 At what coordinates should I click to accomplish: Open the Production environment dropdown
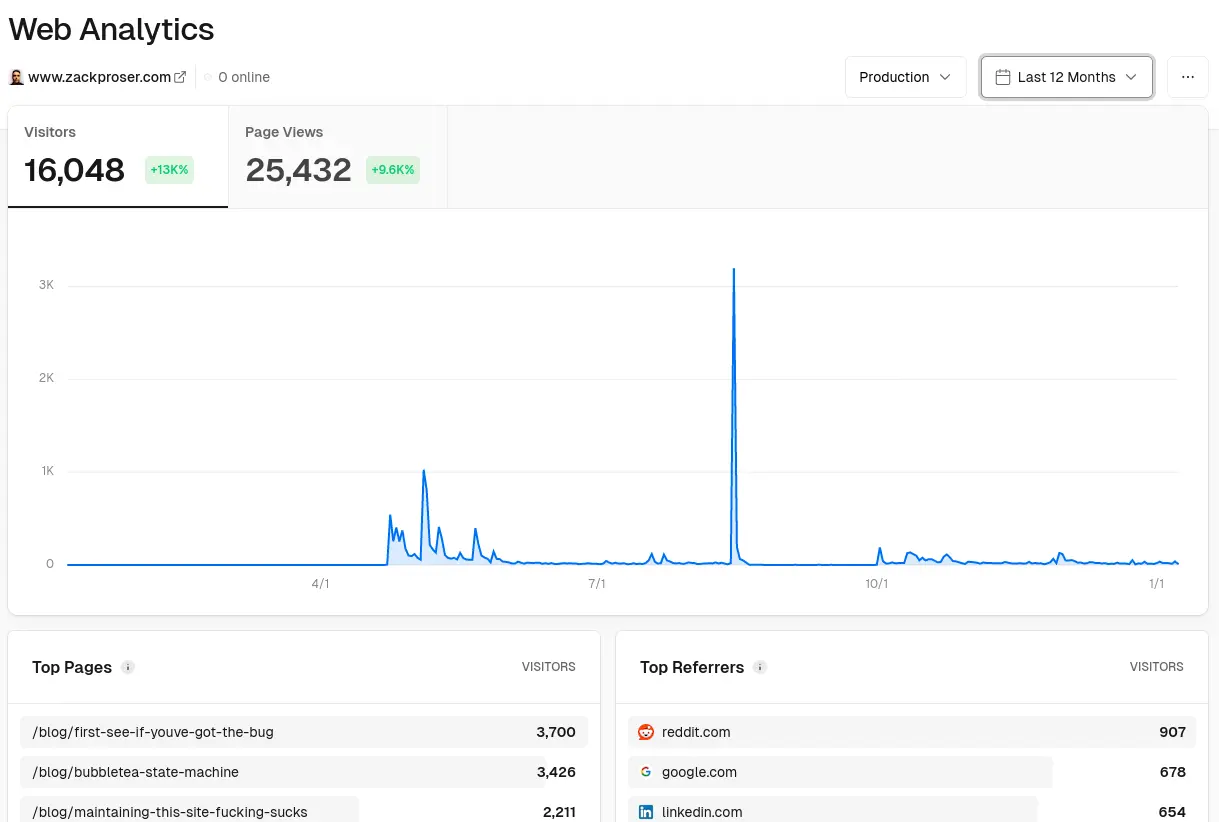click(905, 77)
